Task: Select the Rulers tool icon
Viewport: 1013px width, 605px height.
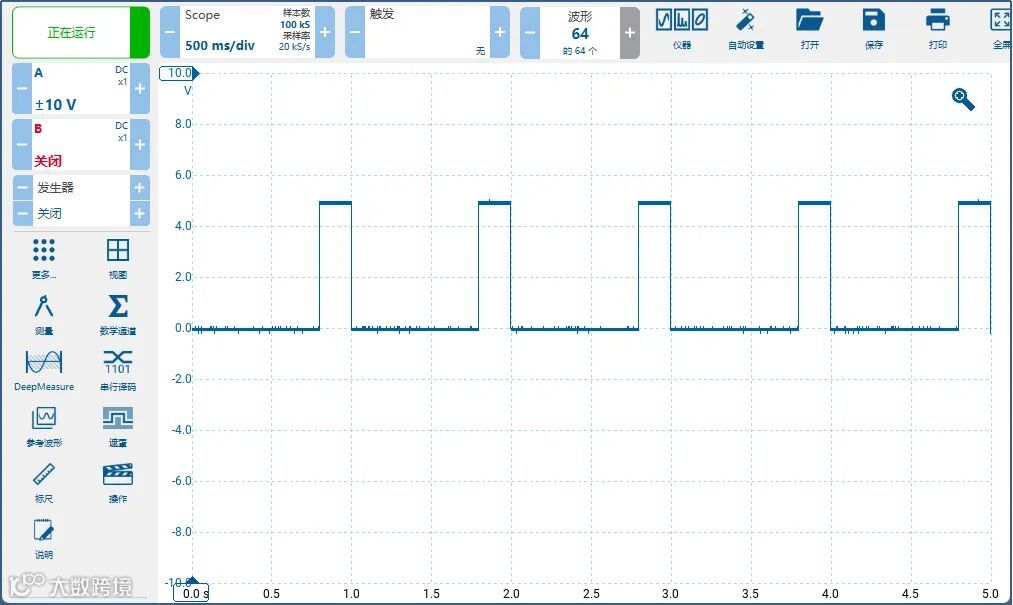Action: [x=44, y=482]
